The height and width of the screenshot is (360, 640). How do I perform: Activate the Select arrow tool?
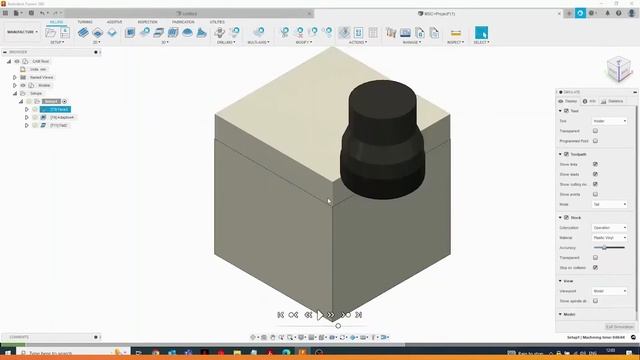coord(481,33)
